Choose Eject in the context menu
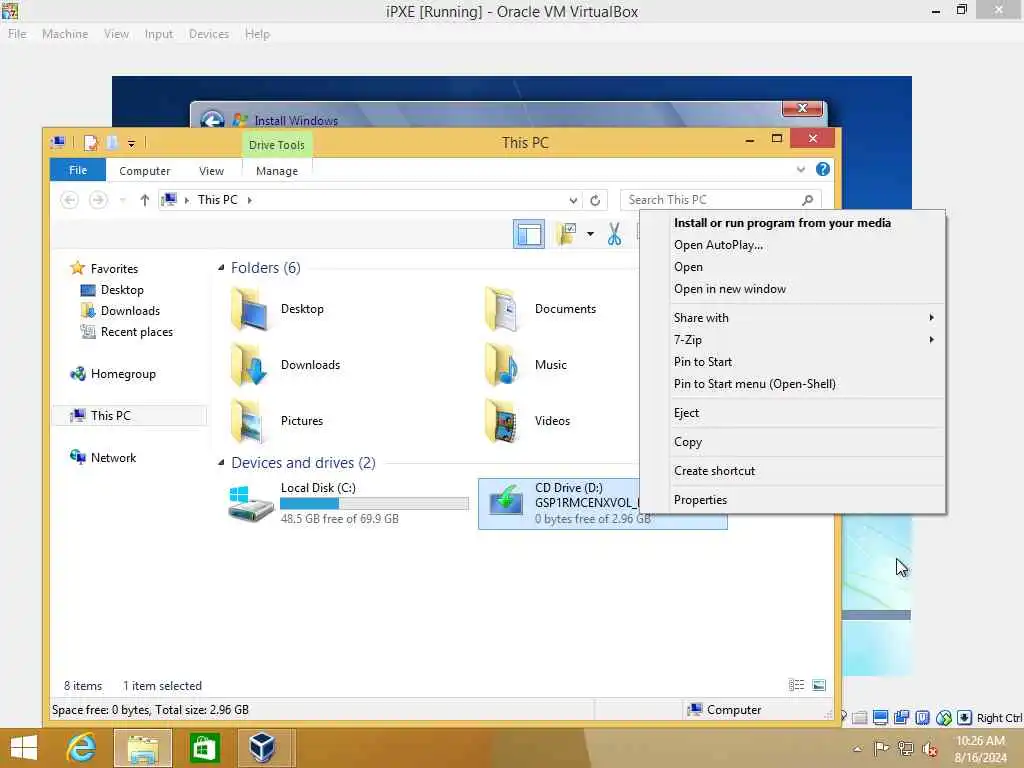The width and height of the screenshot is (1024, 768). 686,413
